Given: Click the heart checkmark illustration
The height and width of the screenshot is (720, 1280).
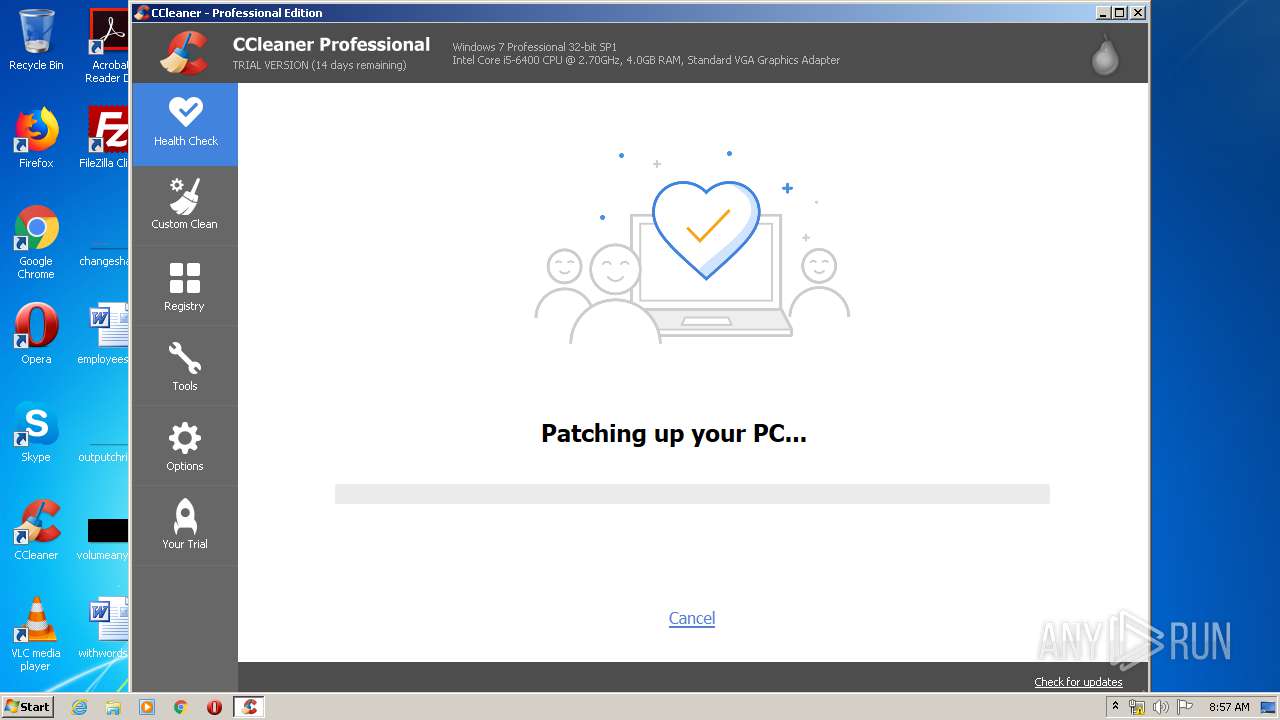Looking at the screenshot, I should pos(706,230).
